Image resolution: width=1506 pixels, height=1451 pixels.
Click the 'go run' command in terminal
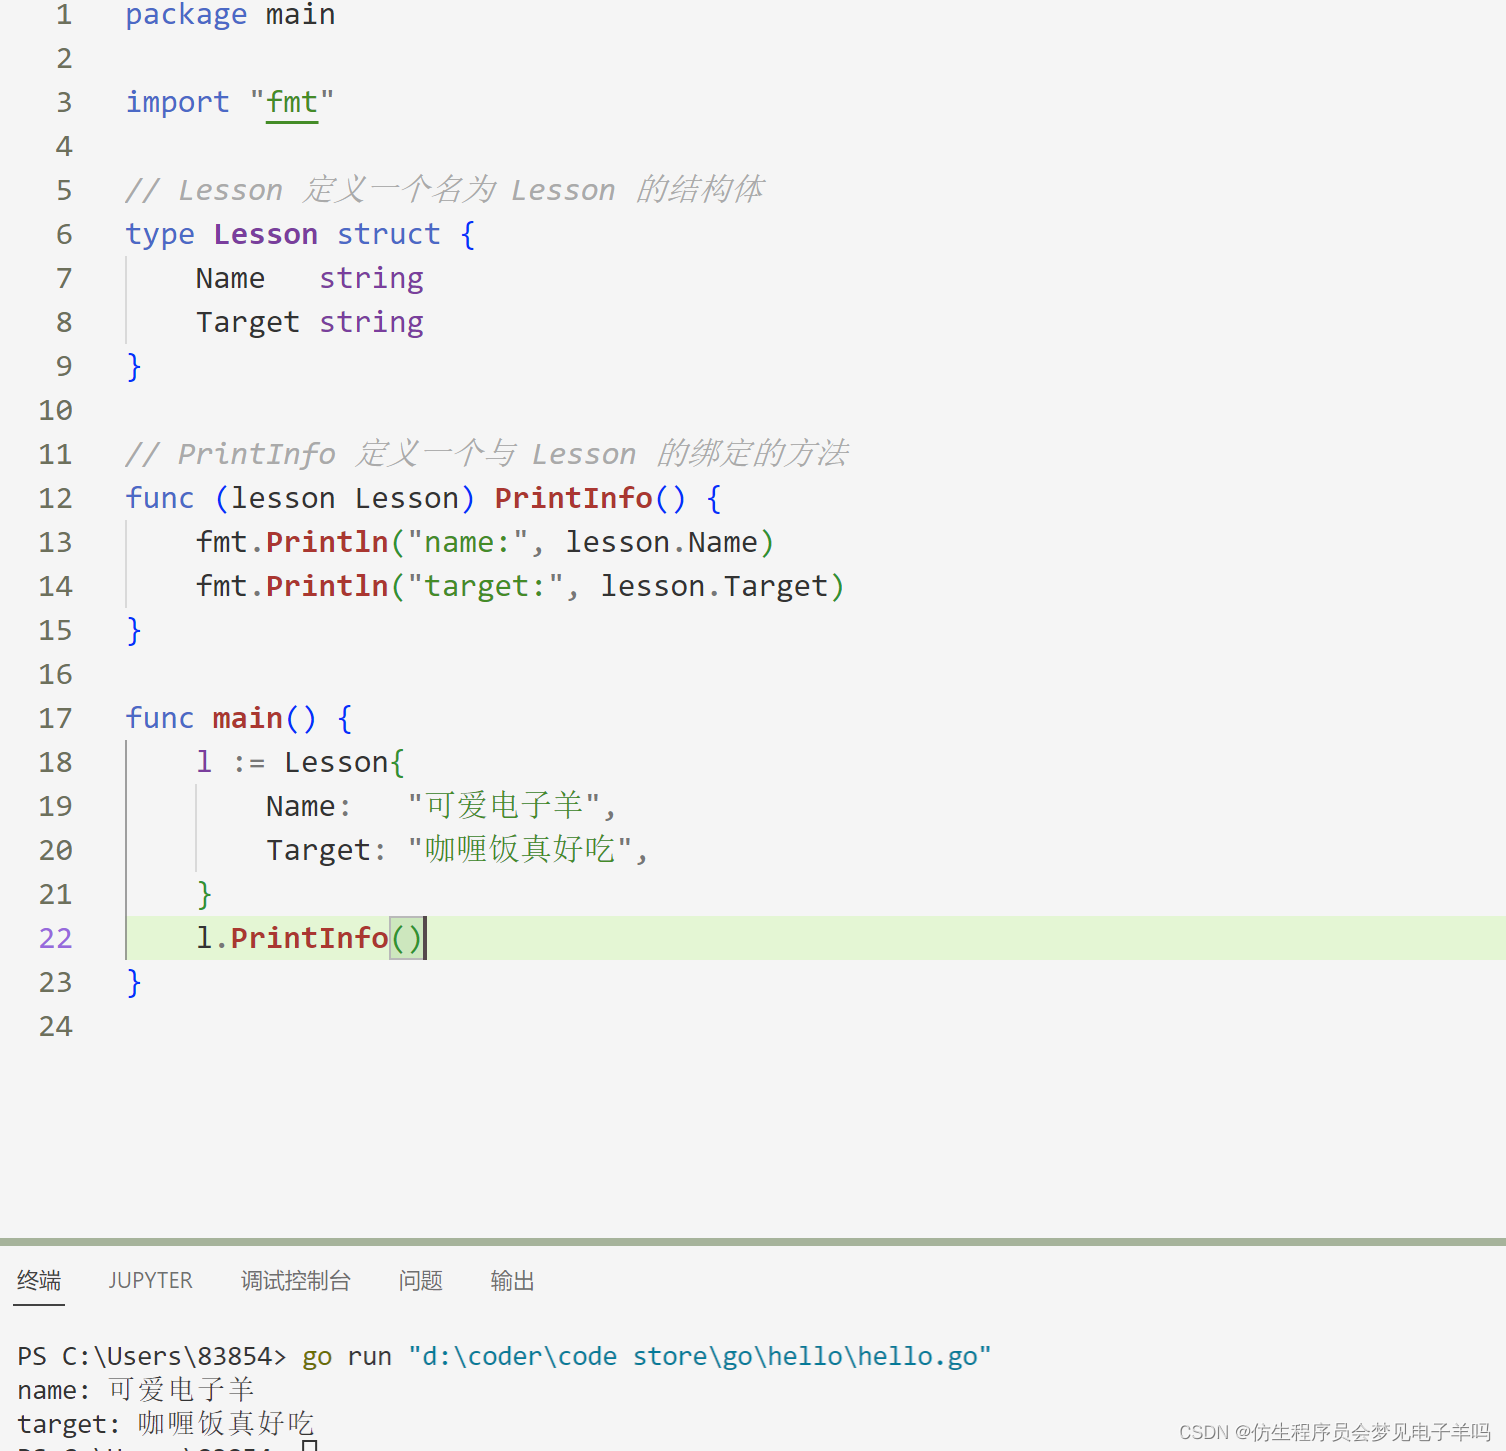click(347, 1356)
